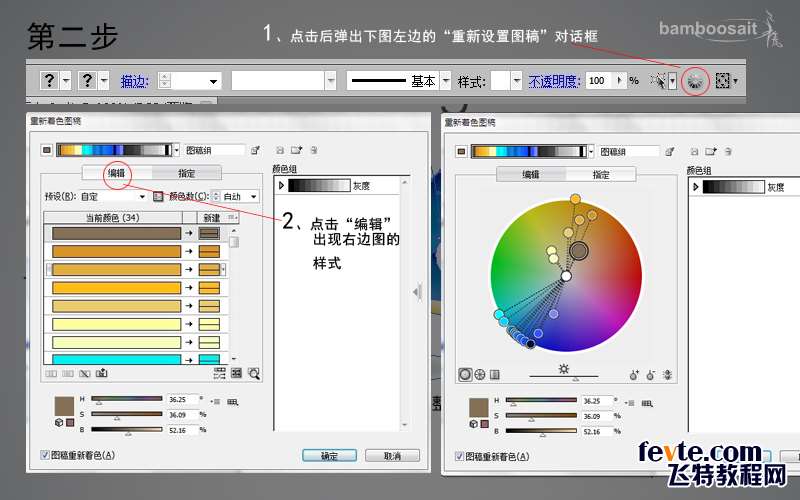This screenshot has width=800, height=500.
Task: Click the separate colors into rows icon
Action: tap(68, 373)
